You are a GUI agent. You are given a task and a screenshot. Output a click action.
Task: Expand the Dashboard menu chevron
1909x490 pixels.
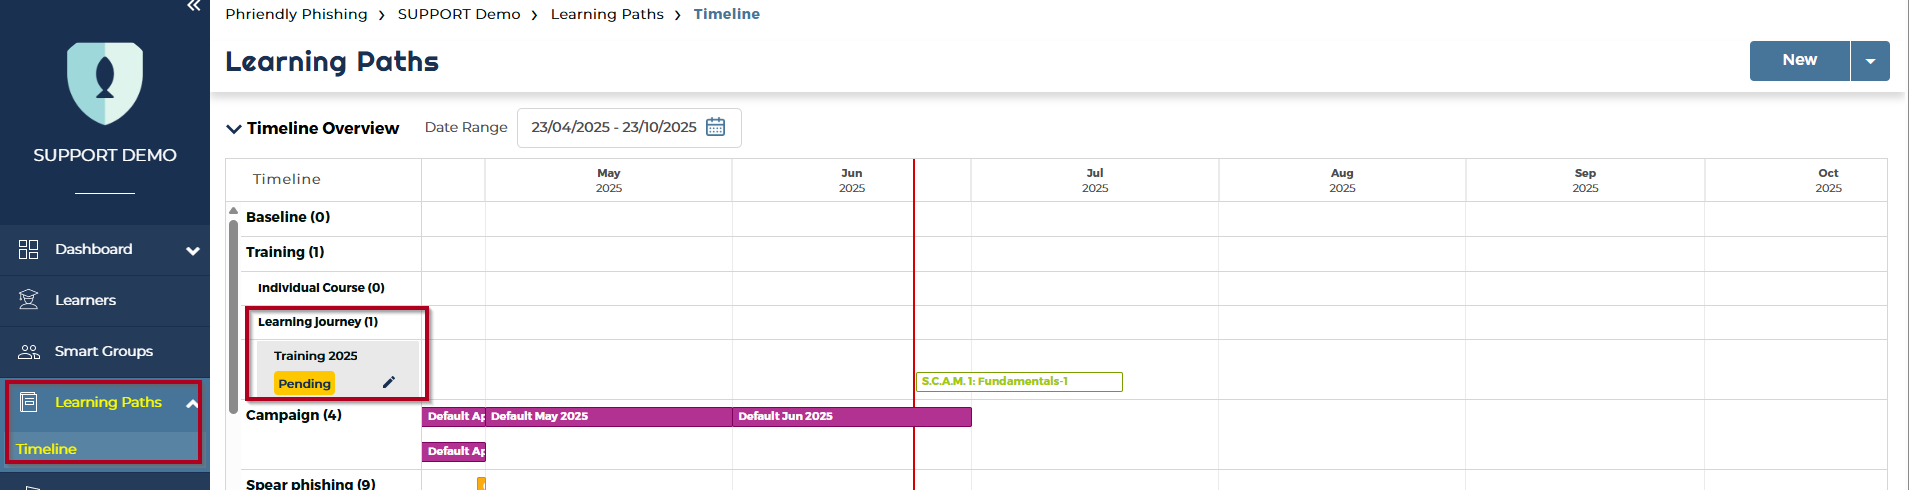[193, 250]
